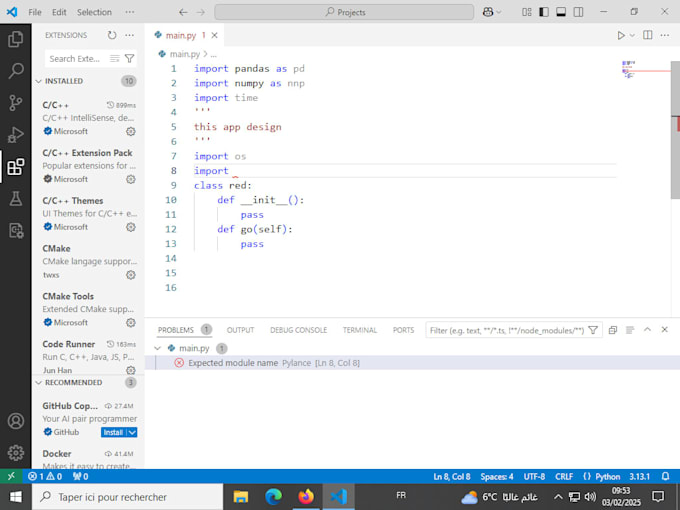Image resolution: width=680 pixels, height=510 pixels.
Task: Open the Source Control view
Action: 15,103
